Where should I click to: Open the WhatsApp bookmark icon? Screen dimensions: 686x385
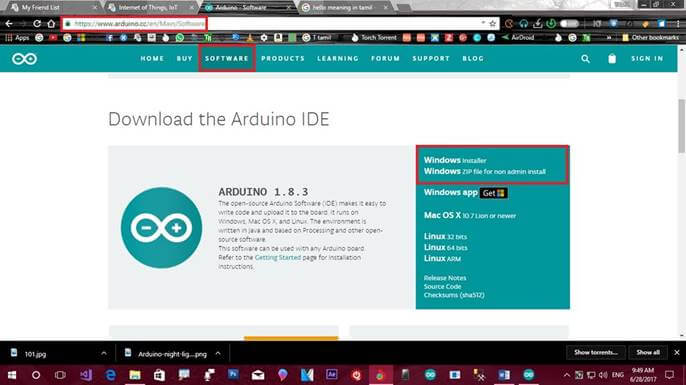click(180, 38)
